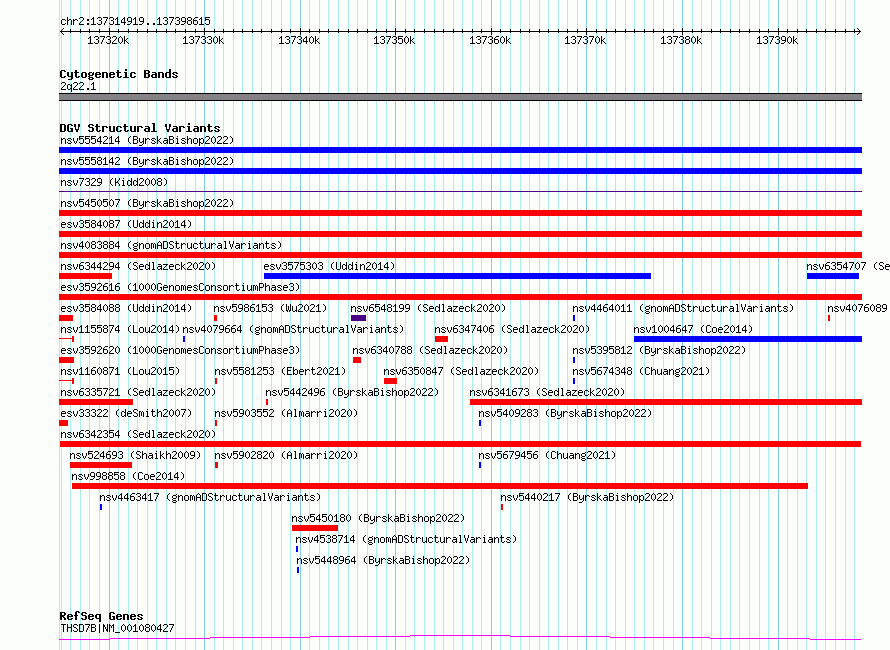
Task: Click the esv3584088 (Uddin2014) label
Action: pyautogui.click(x=126, y=308)
